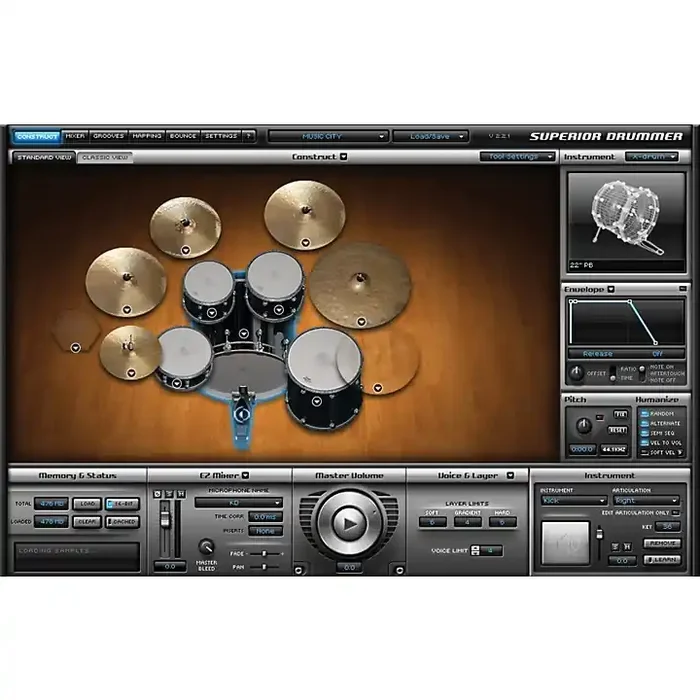Toggle the 16-bit memory option
Viewport: 700px width, 700px height.
(122, 504)
